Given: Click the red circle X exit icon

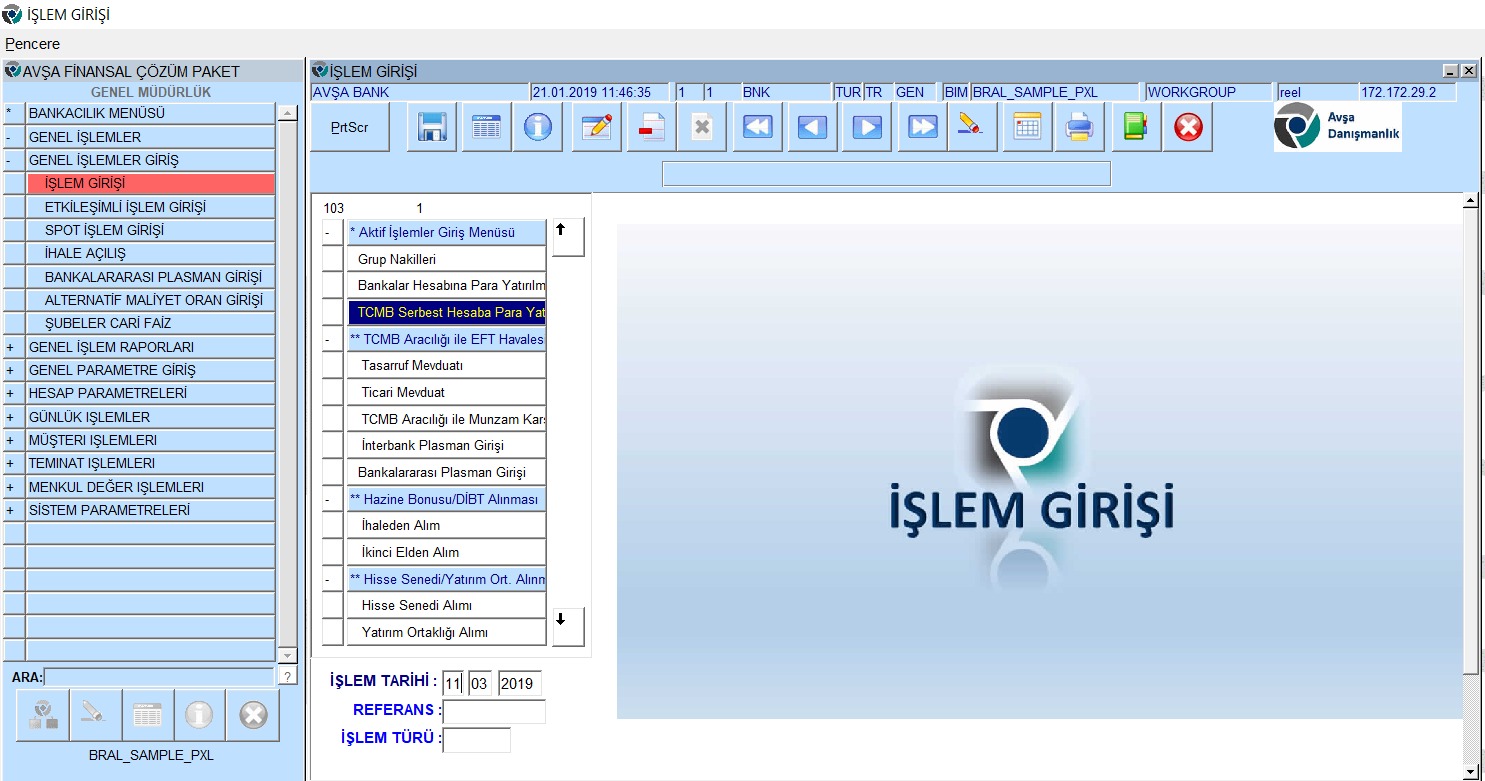Looking at the screenshot, I should (1188, 128).
